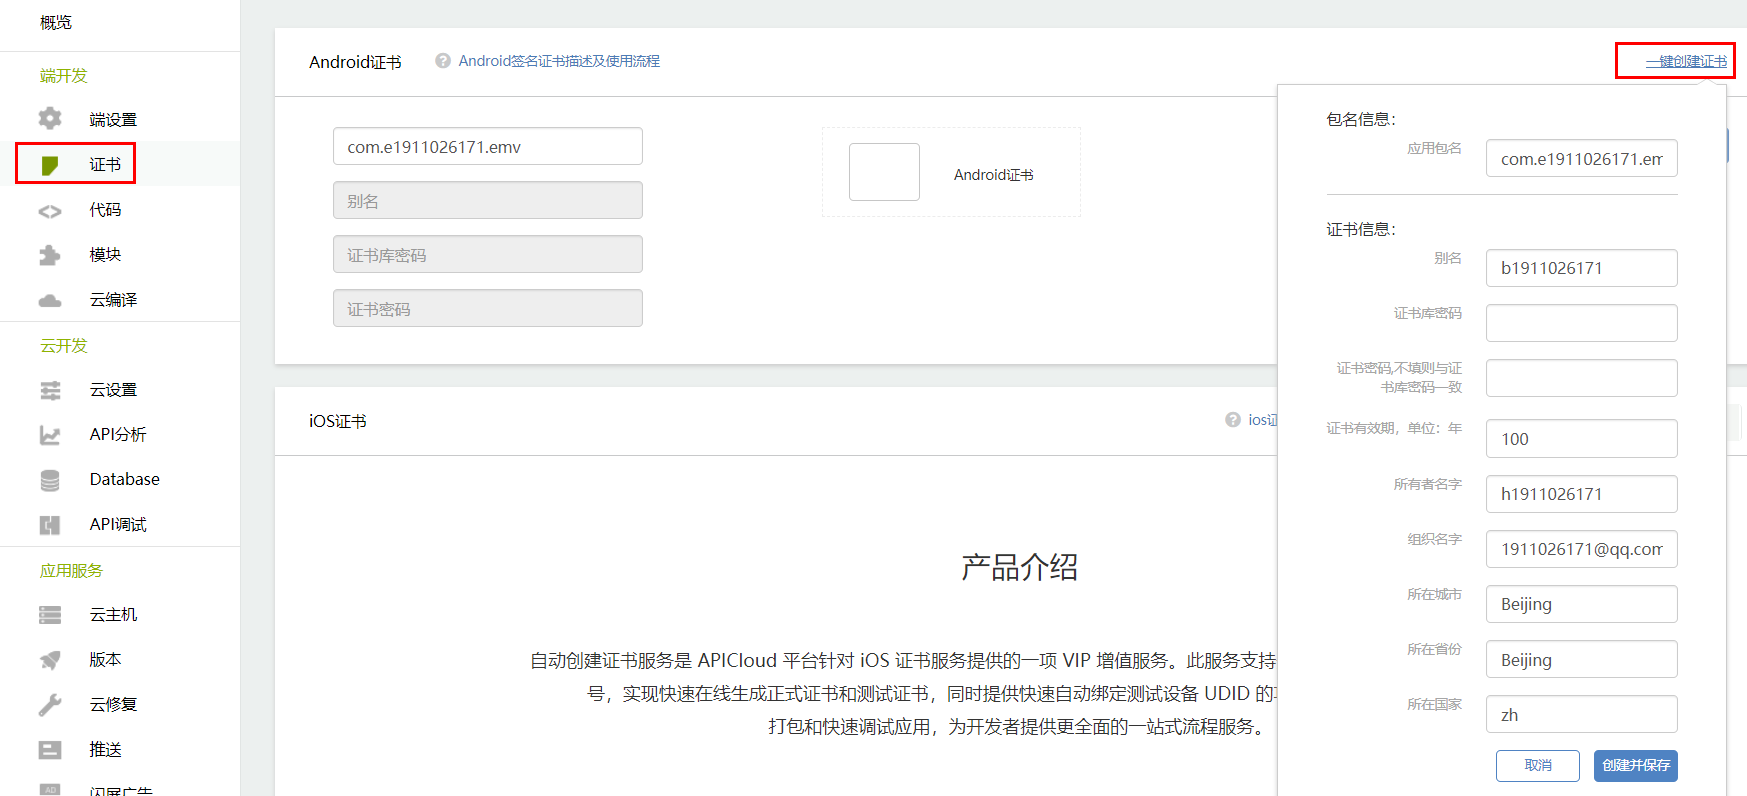Open the 云修复 menu item

(x=113, y=705)
